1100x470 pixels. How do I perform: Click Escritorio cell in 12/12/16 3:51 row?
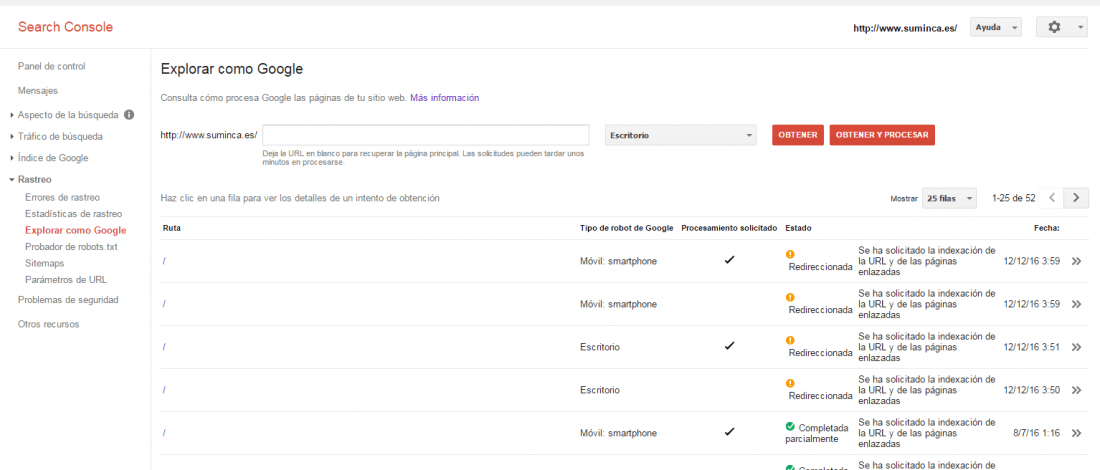point(600,347)
